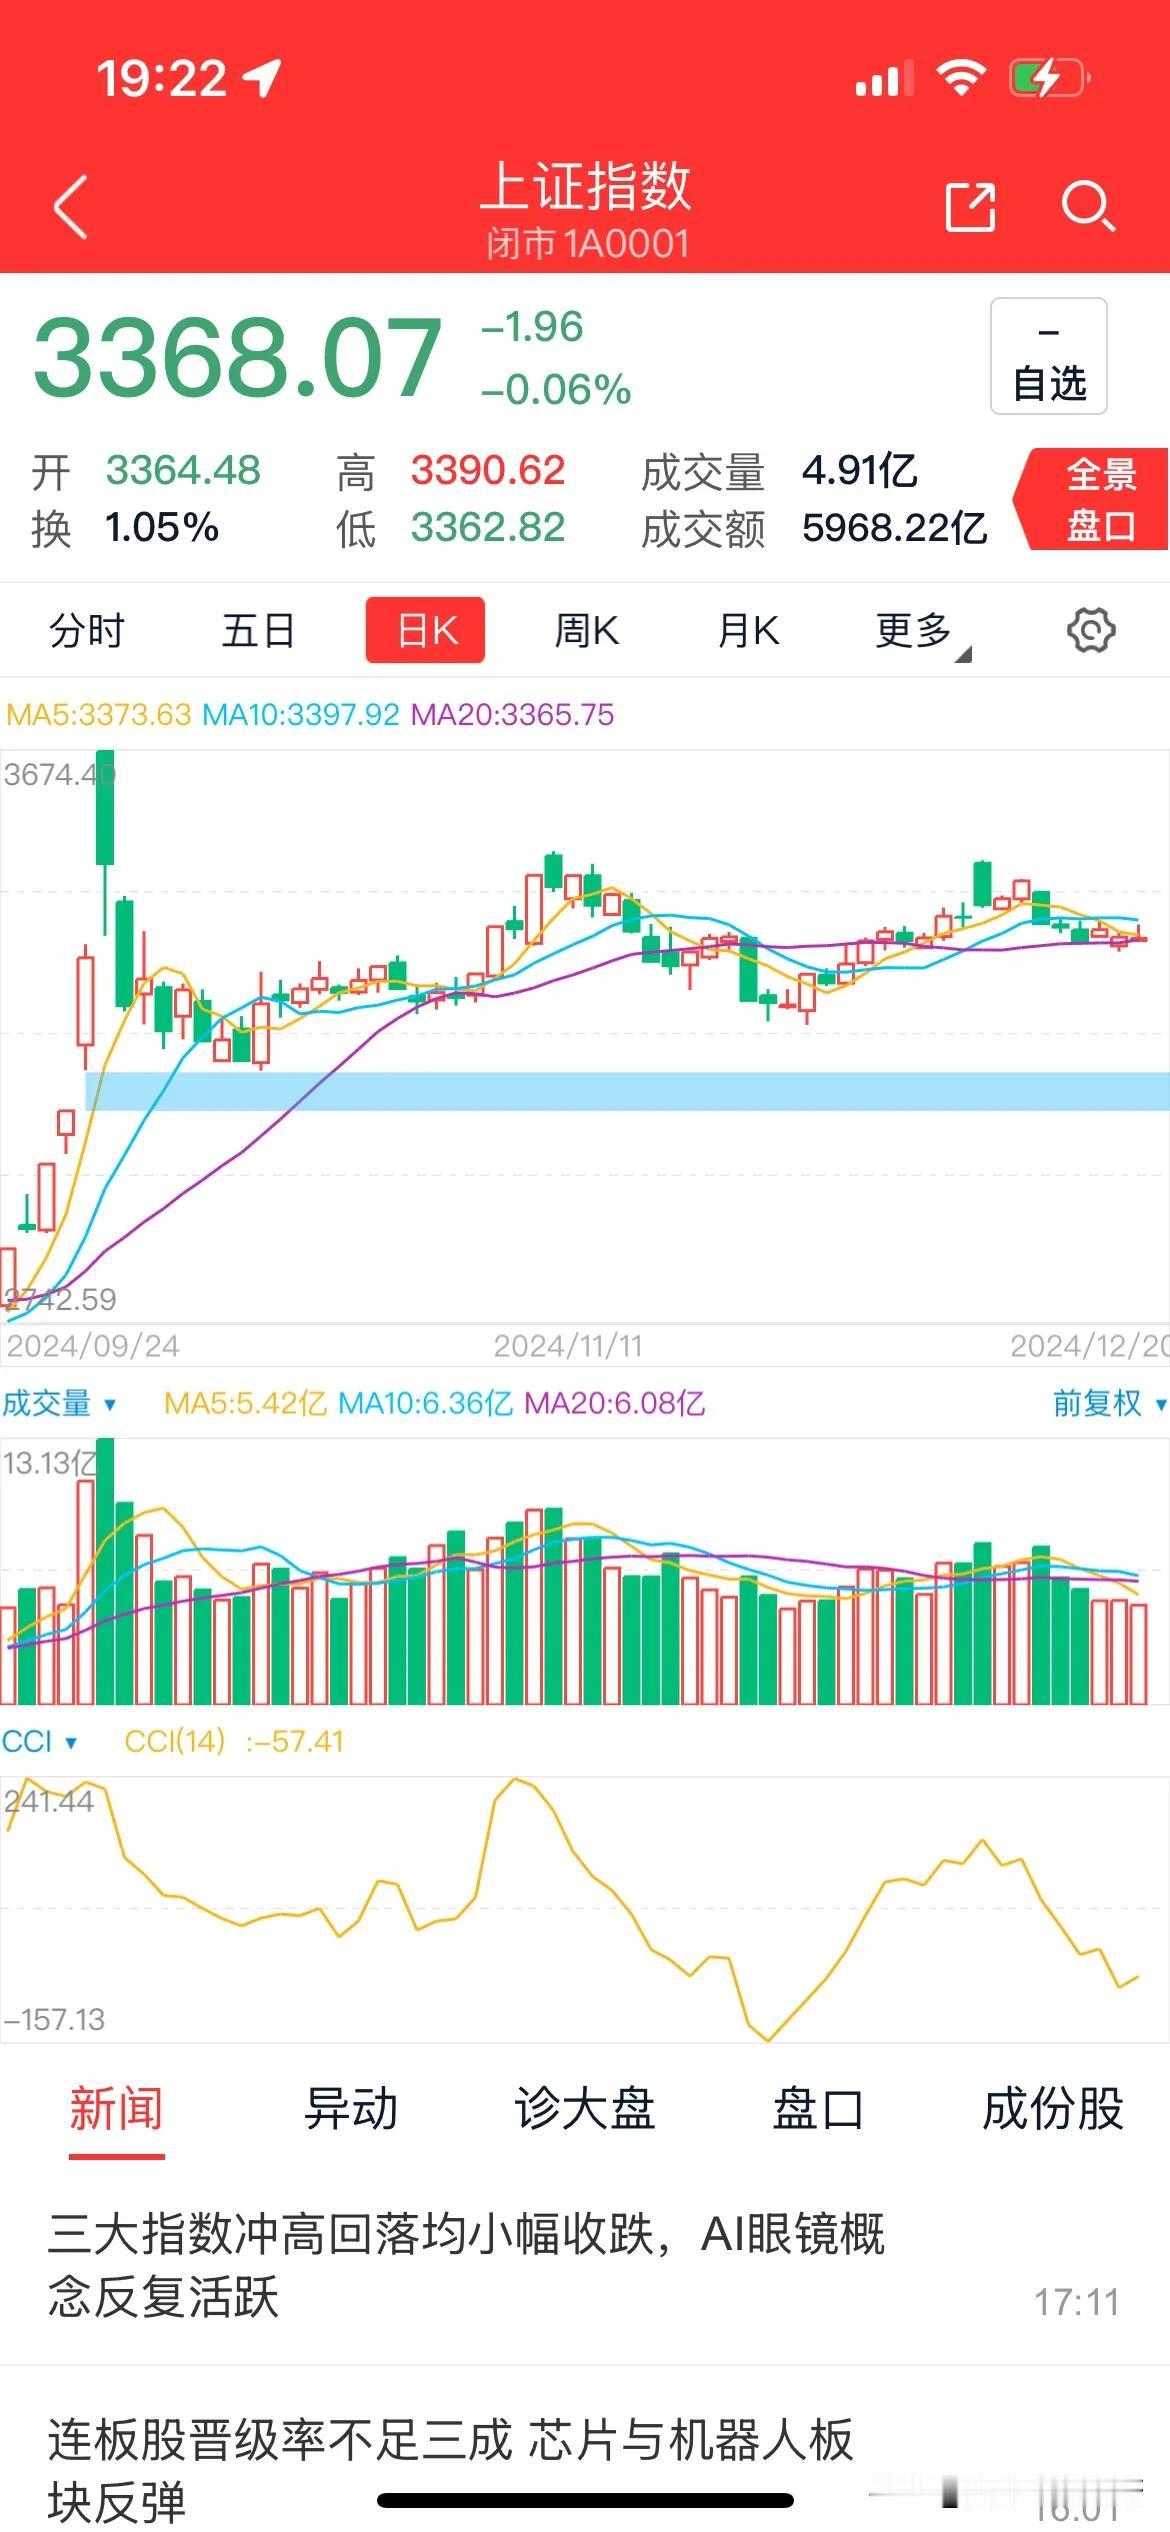1170x2532 pixels.
Task: Expand the 更多 periods dropdown
Action: [922, 632]
